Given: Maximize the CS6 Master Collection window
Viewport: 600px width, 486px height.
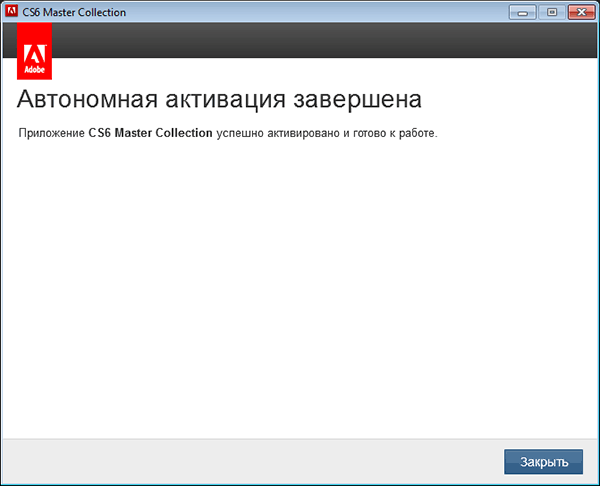Looking at the screenshot, I should click(x=551, y=12).
